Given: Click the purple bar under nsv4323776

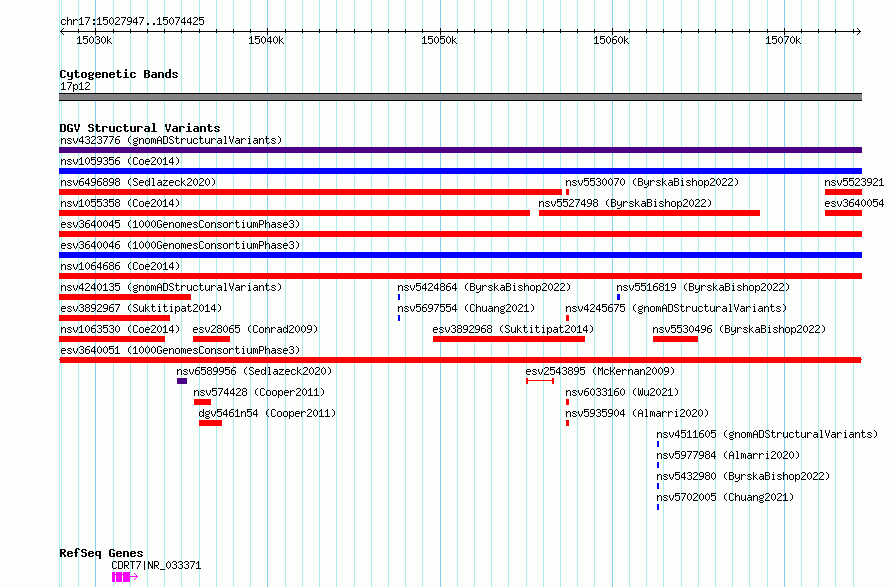Looking at the screenshot, I should tap(460, 150).
